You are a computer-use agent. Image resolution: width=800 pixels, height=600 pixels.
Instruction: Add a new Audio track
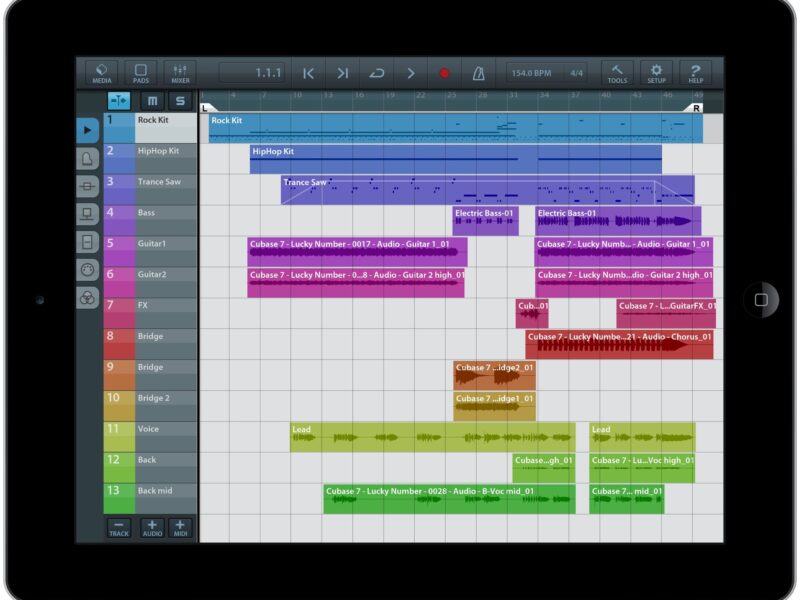152,528
